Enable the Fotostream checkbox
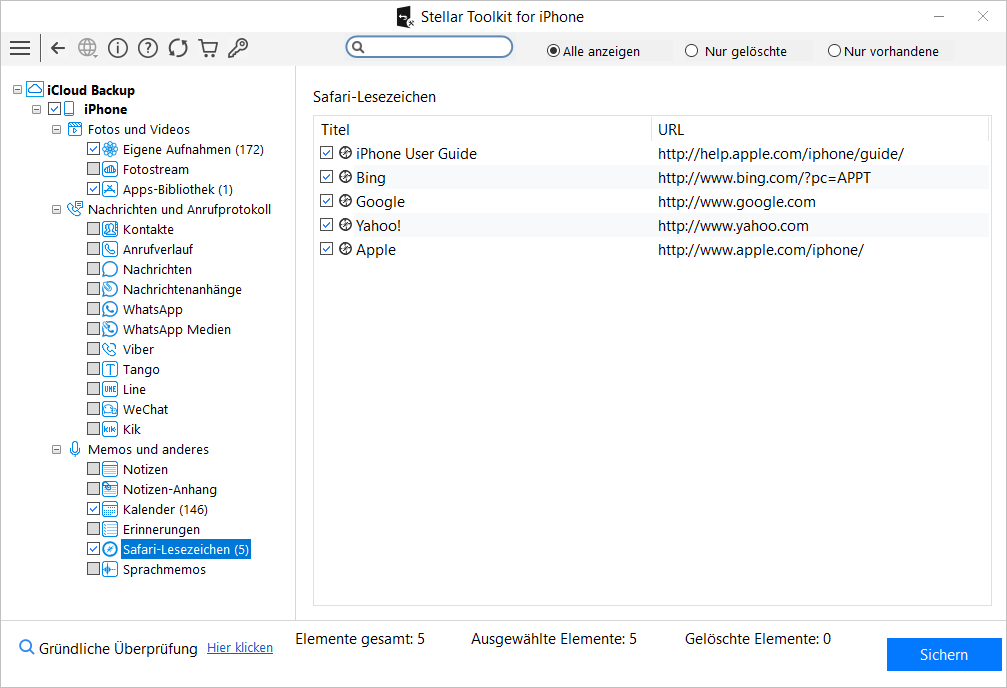 93,170
